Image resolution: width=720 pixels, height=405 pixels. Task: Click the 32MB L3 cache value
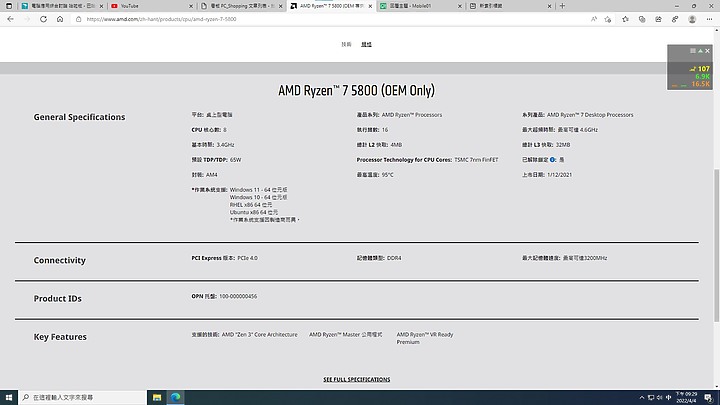pos(563,145)
